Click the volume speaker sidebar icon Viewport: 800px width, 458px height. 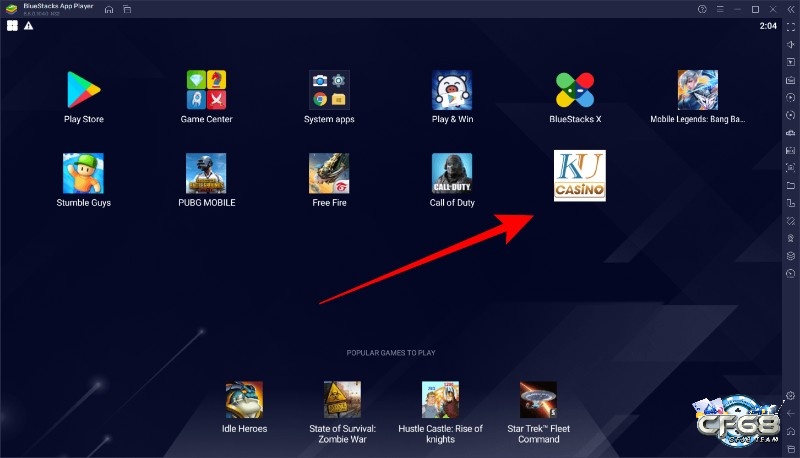(791, 44)
